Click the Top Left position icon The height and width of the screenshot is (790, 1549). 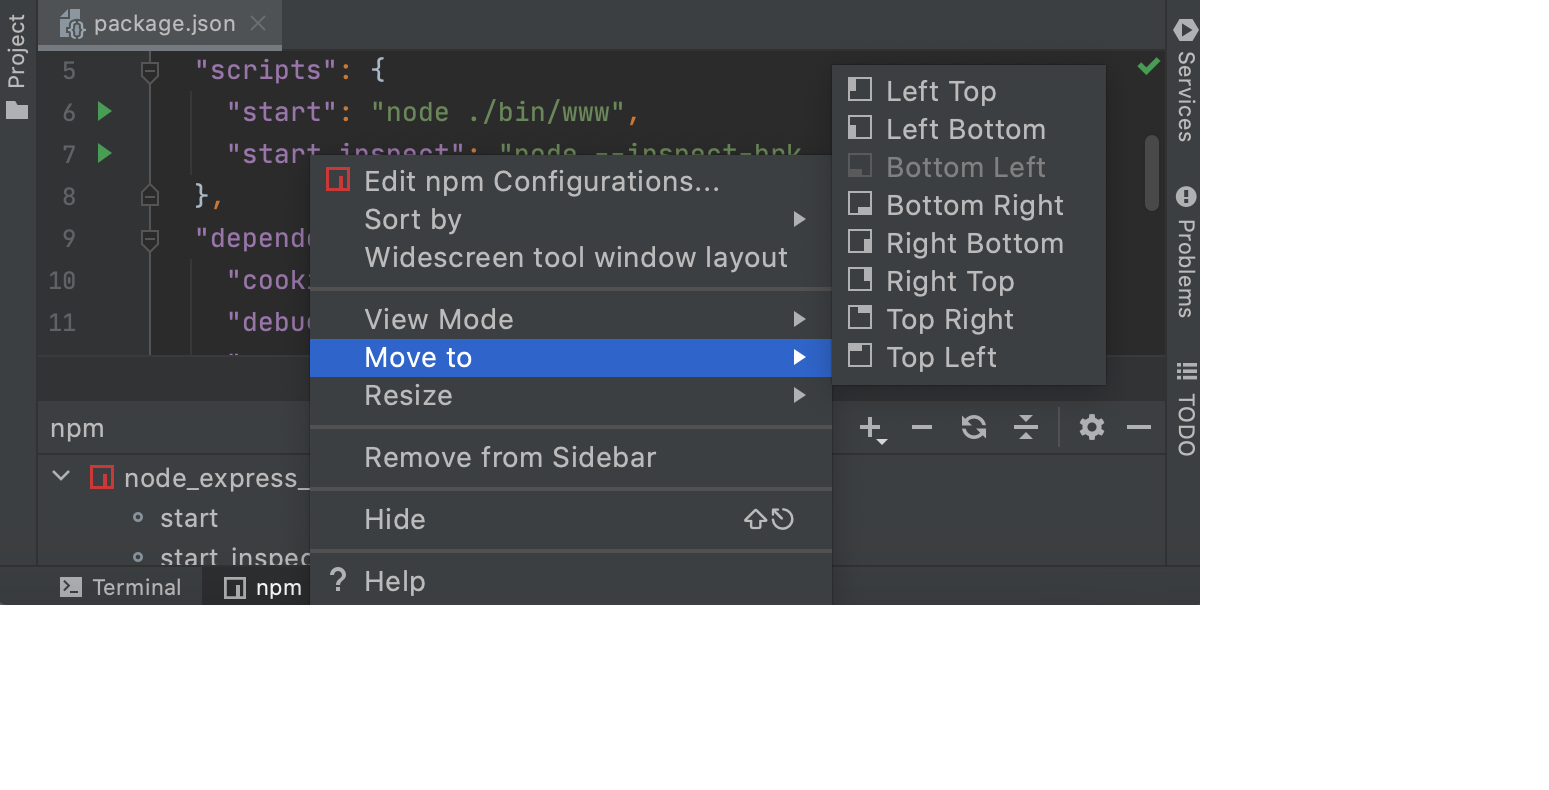860,355
